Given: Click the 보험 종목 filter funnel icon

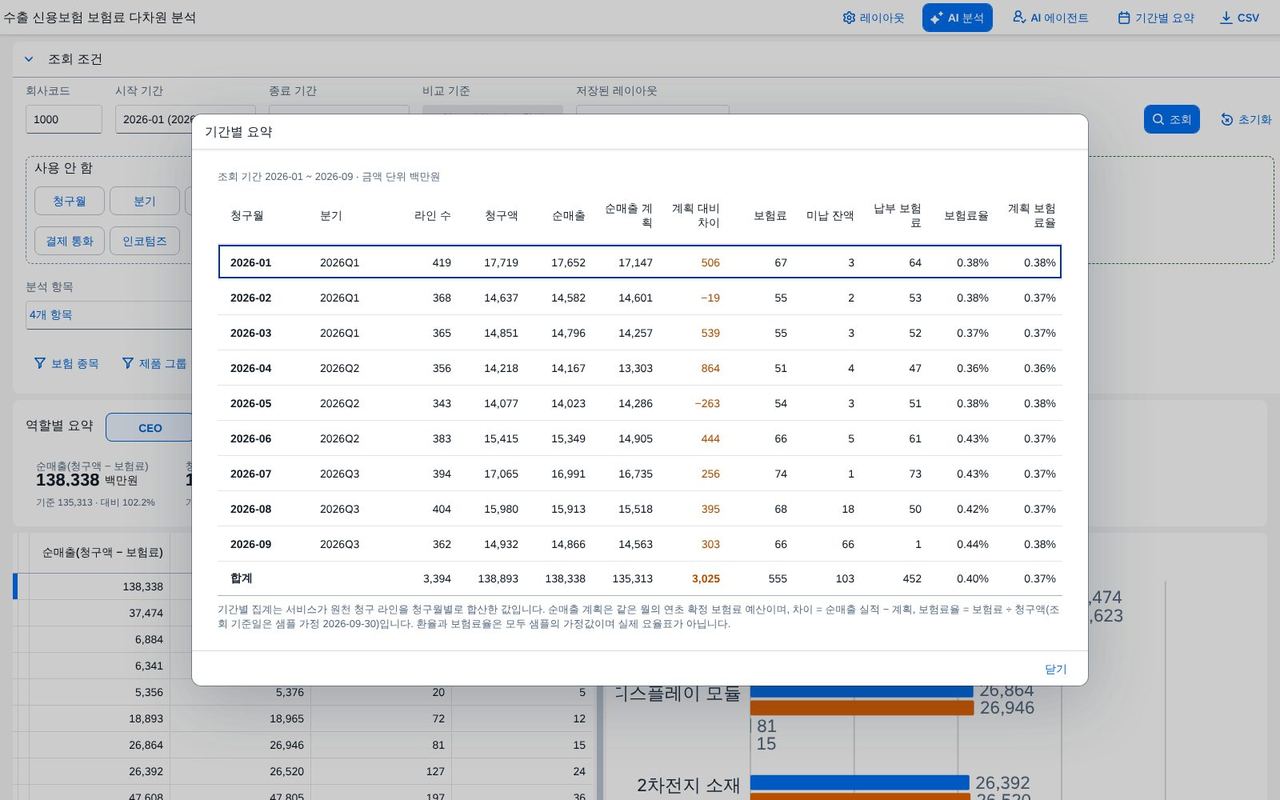Looking at the screenshot, I should [x=40, y=363].
